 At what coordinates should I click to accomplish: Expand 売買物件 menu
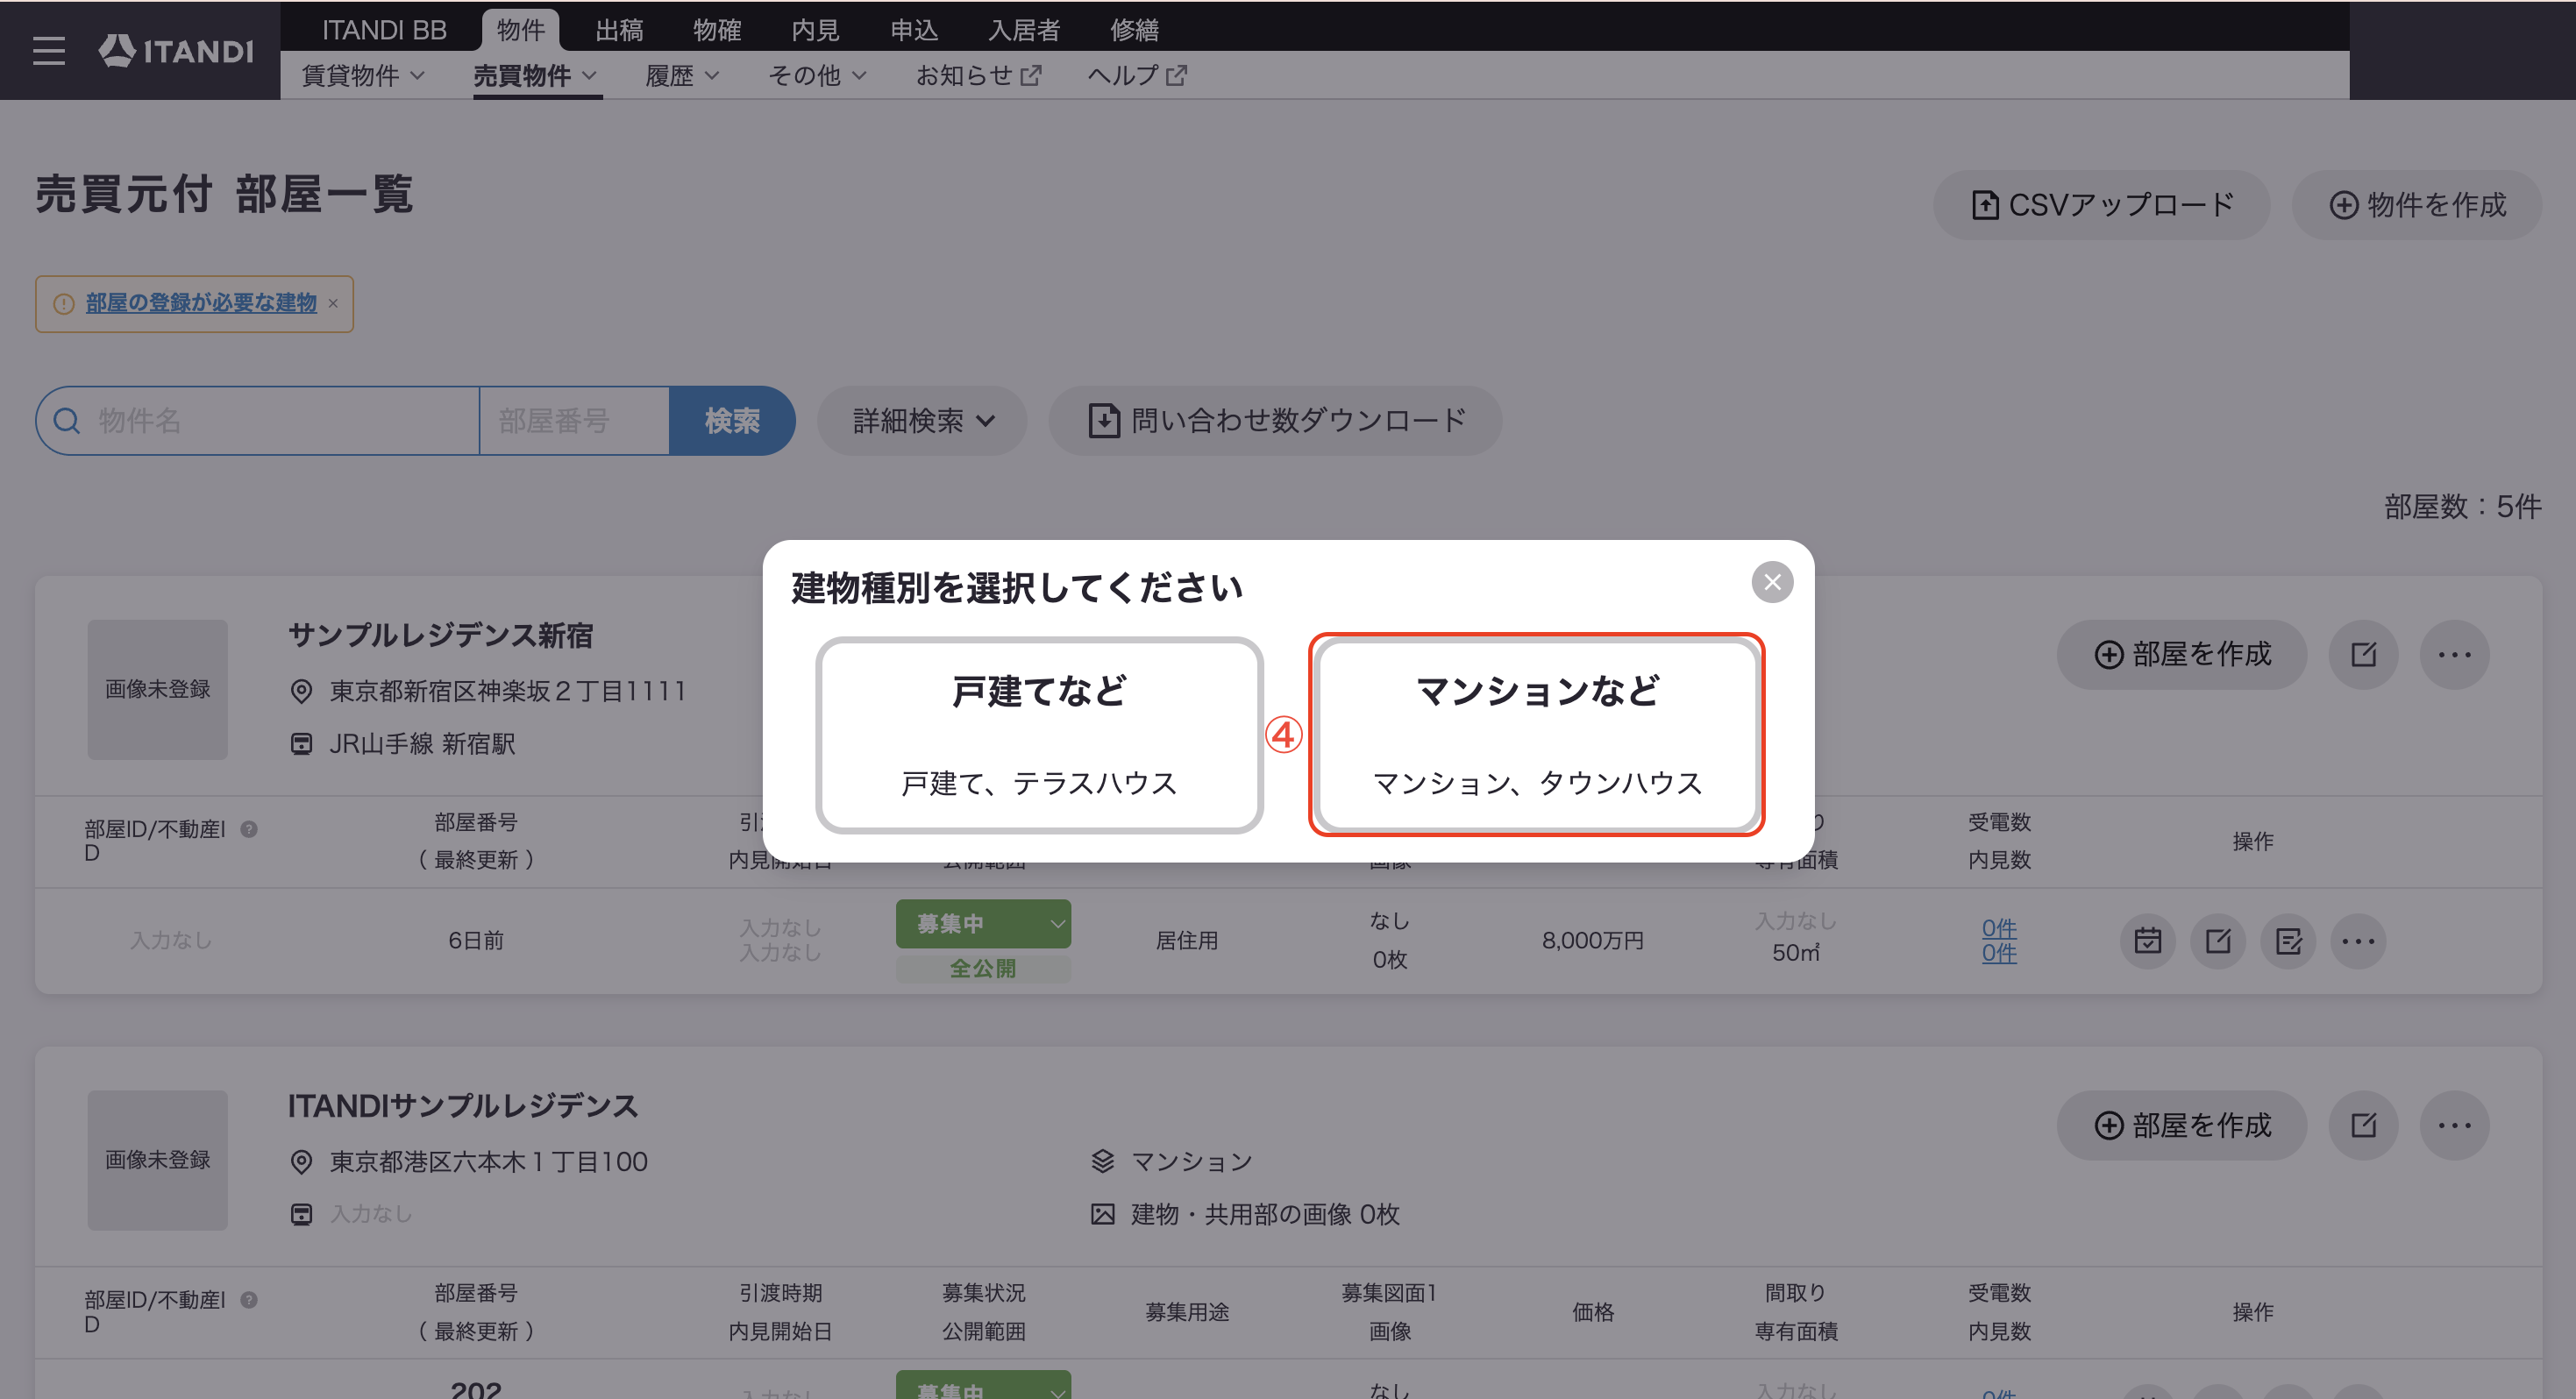[535, 76]
